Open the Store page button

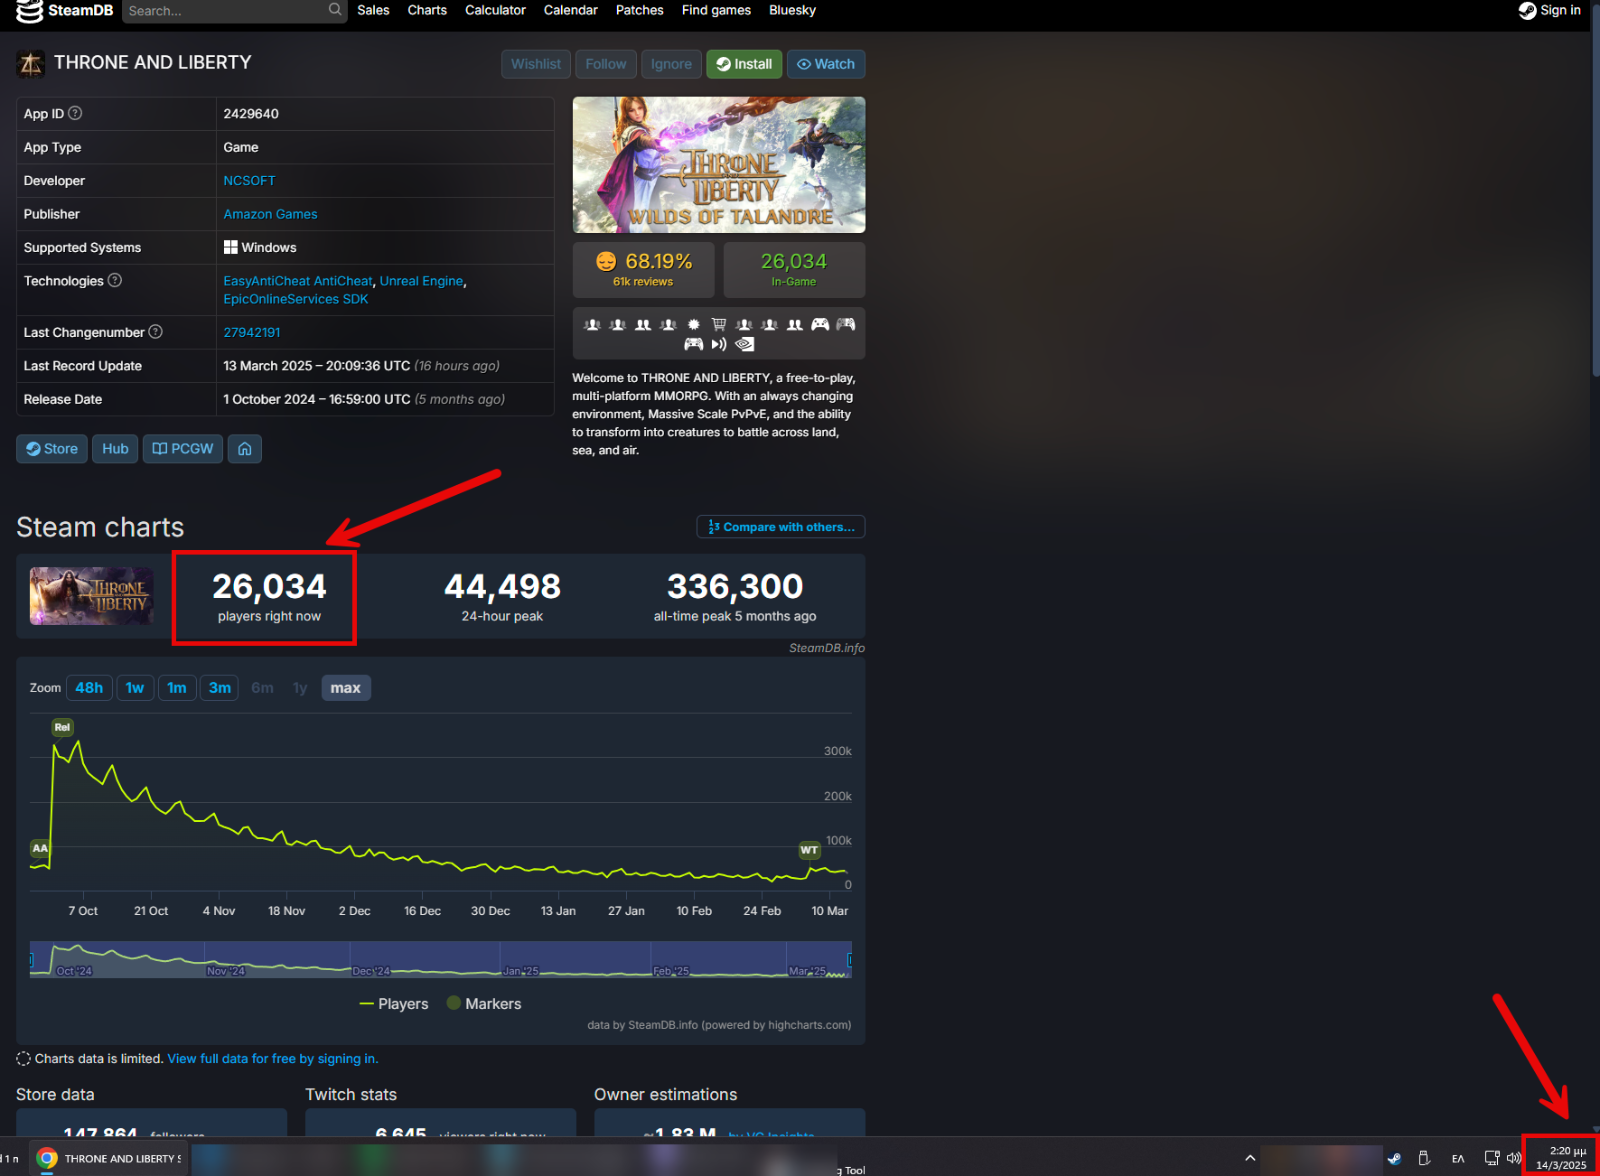52,449
